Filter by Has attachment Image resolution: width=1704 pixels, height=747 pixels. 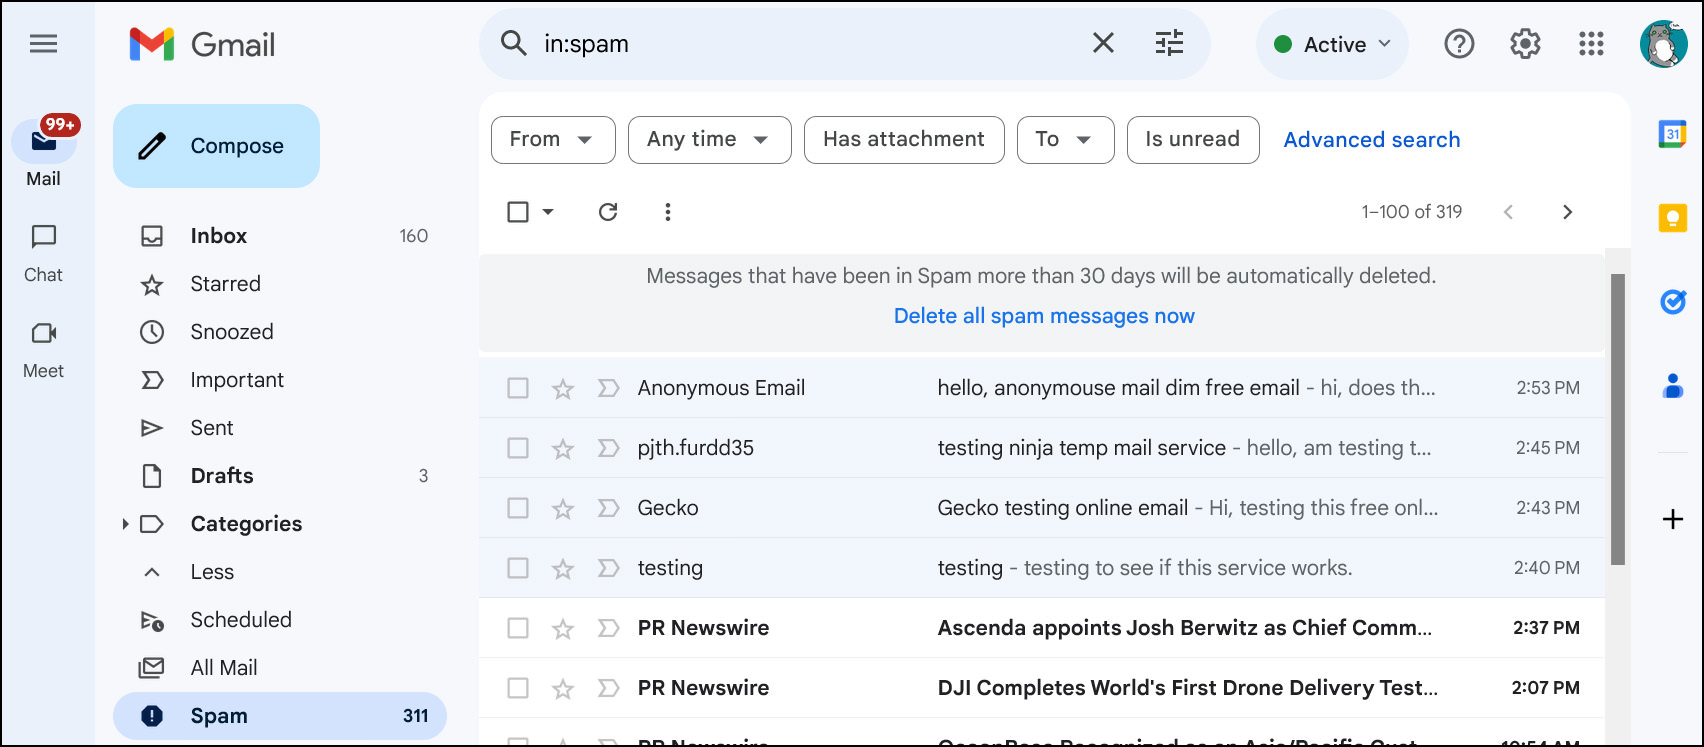tap(904, 139)
